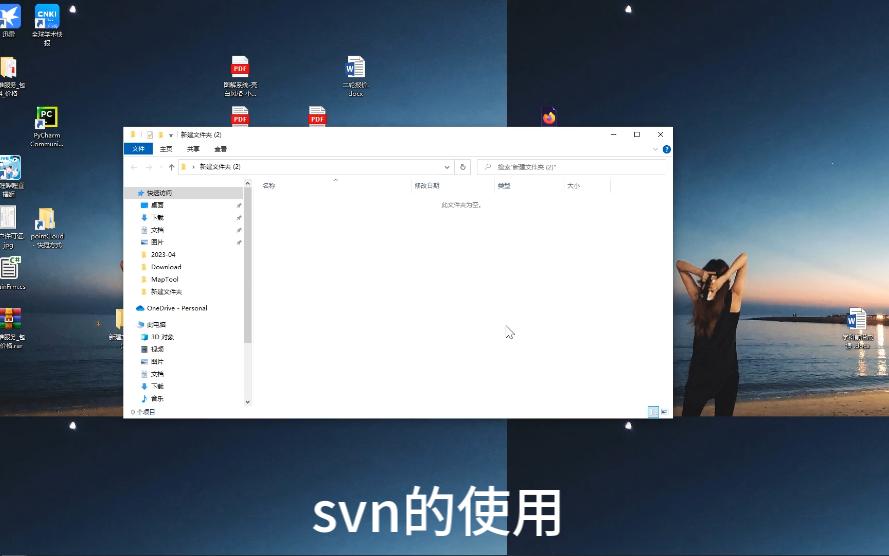Switch to the 查看 ribbon tab

click(221, 149)
